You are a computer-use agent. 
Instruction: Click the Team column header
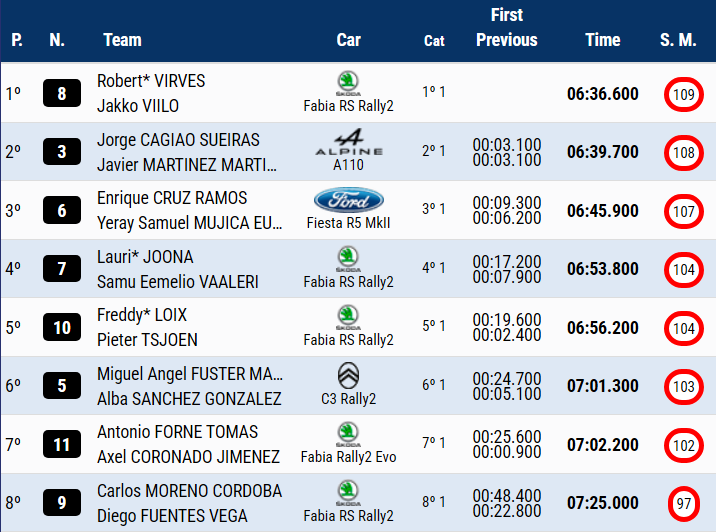122,40
